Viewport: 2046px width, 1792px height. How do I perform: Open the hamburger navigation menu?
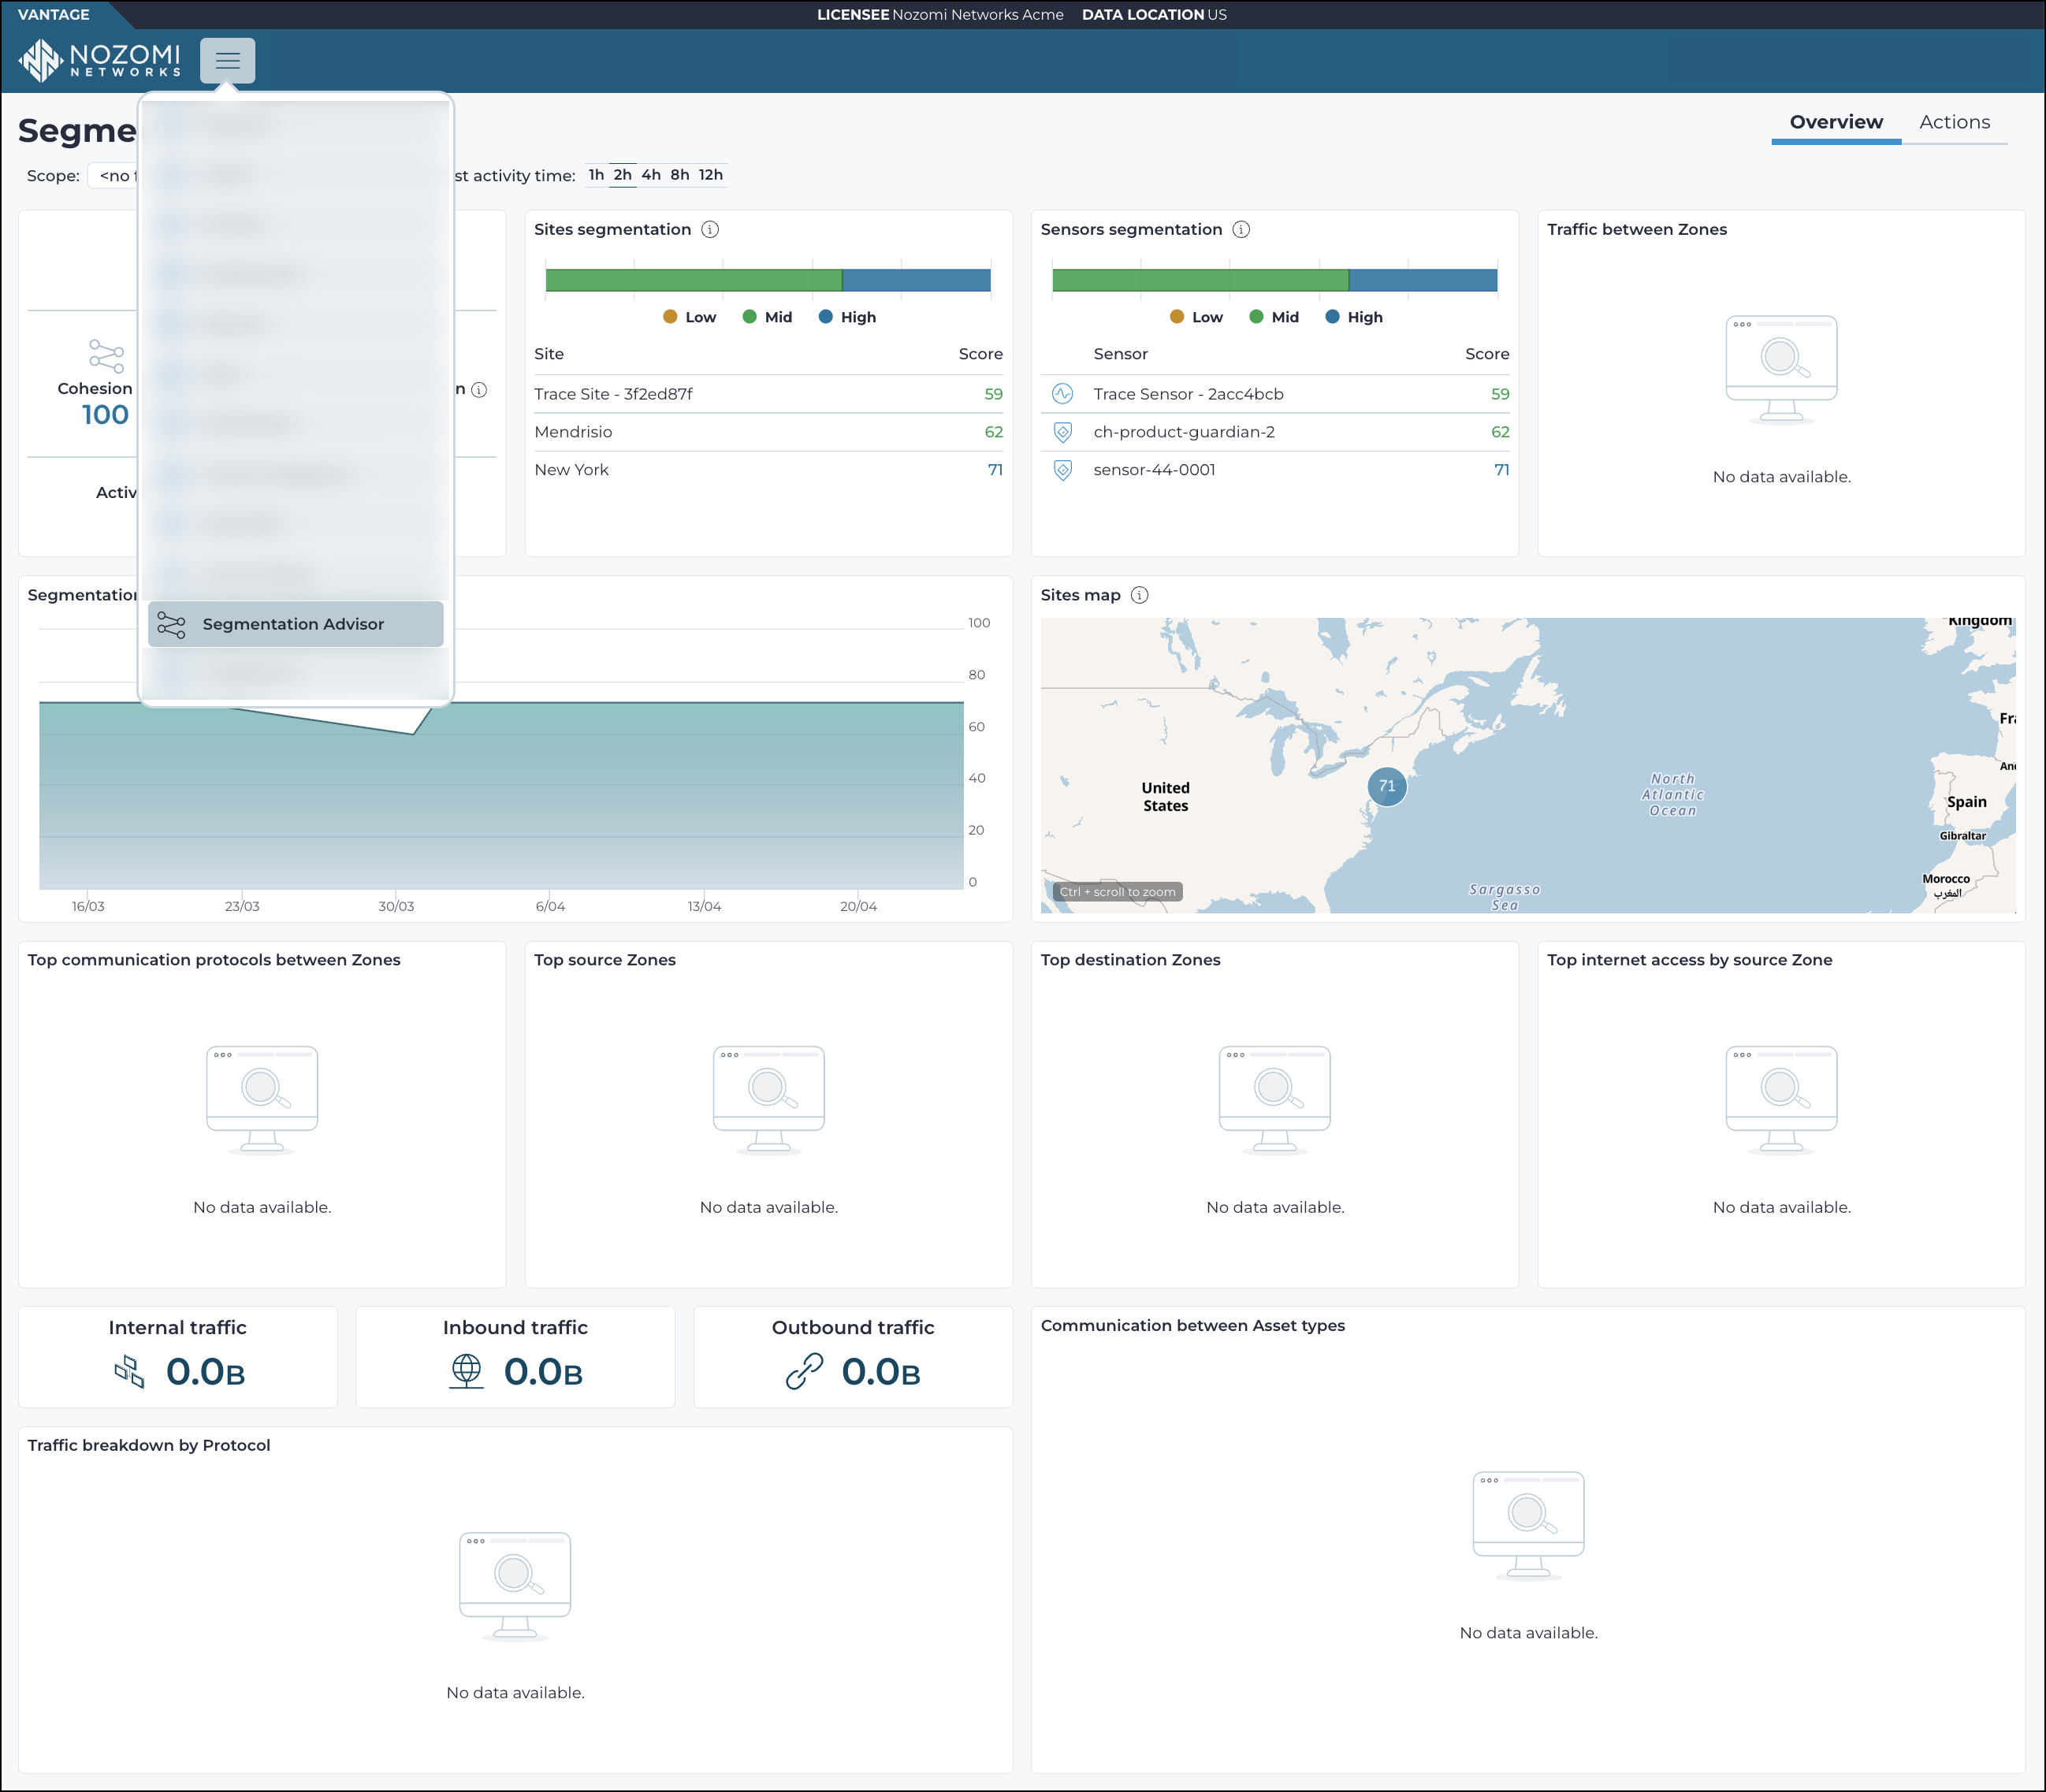click(227, 60)
